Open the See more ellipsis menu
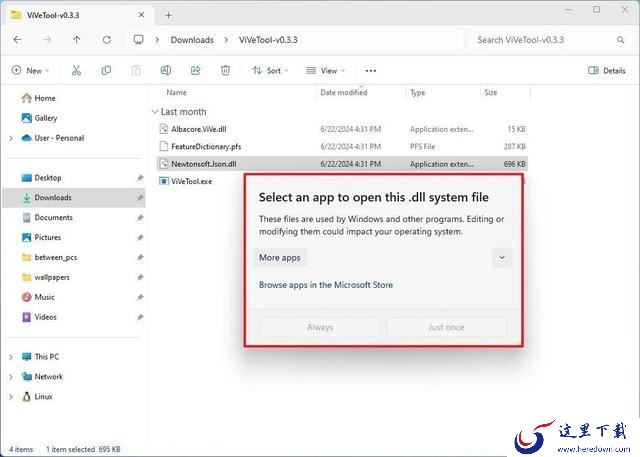The height and width of the screenshot is (457, 640). (x=371, y=71)
